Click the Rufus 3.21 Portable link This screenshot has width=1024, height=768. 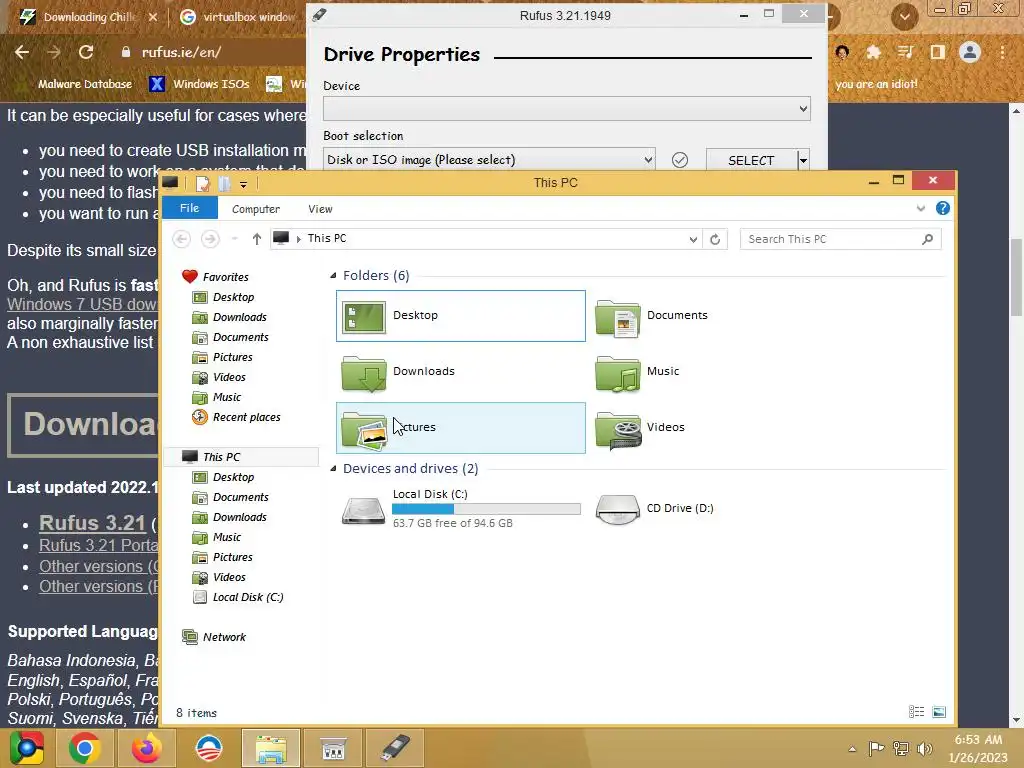point(99,546)
